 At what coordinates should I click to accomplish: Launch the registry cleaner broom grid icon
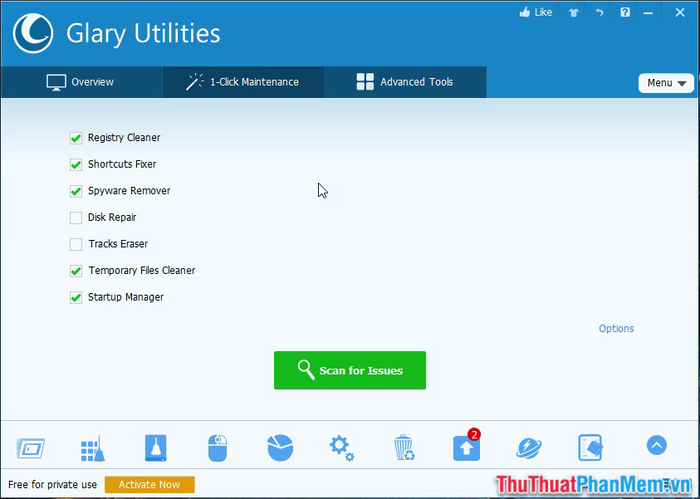(93, 448)
